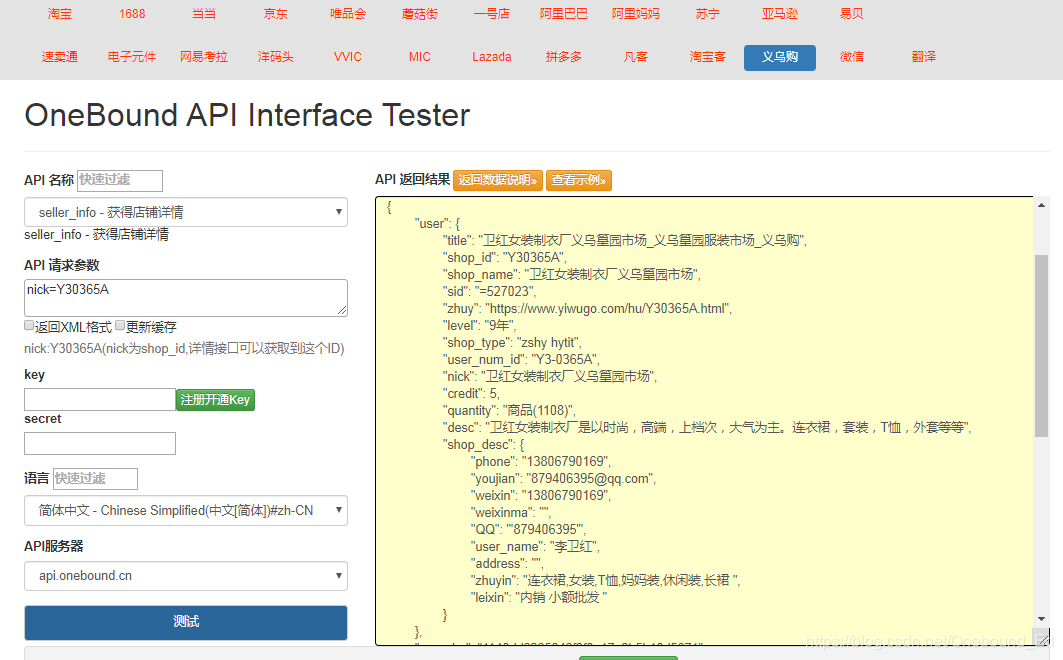Screen dimensions: 1063x660
Task: Select the 亚马逊 platform tab
Action: pos(780,14)
